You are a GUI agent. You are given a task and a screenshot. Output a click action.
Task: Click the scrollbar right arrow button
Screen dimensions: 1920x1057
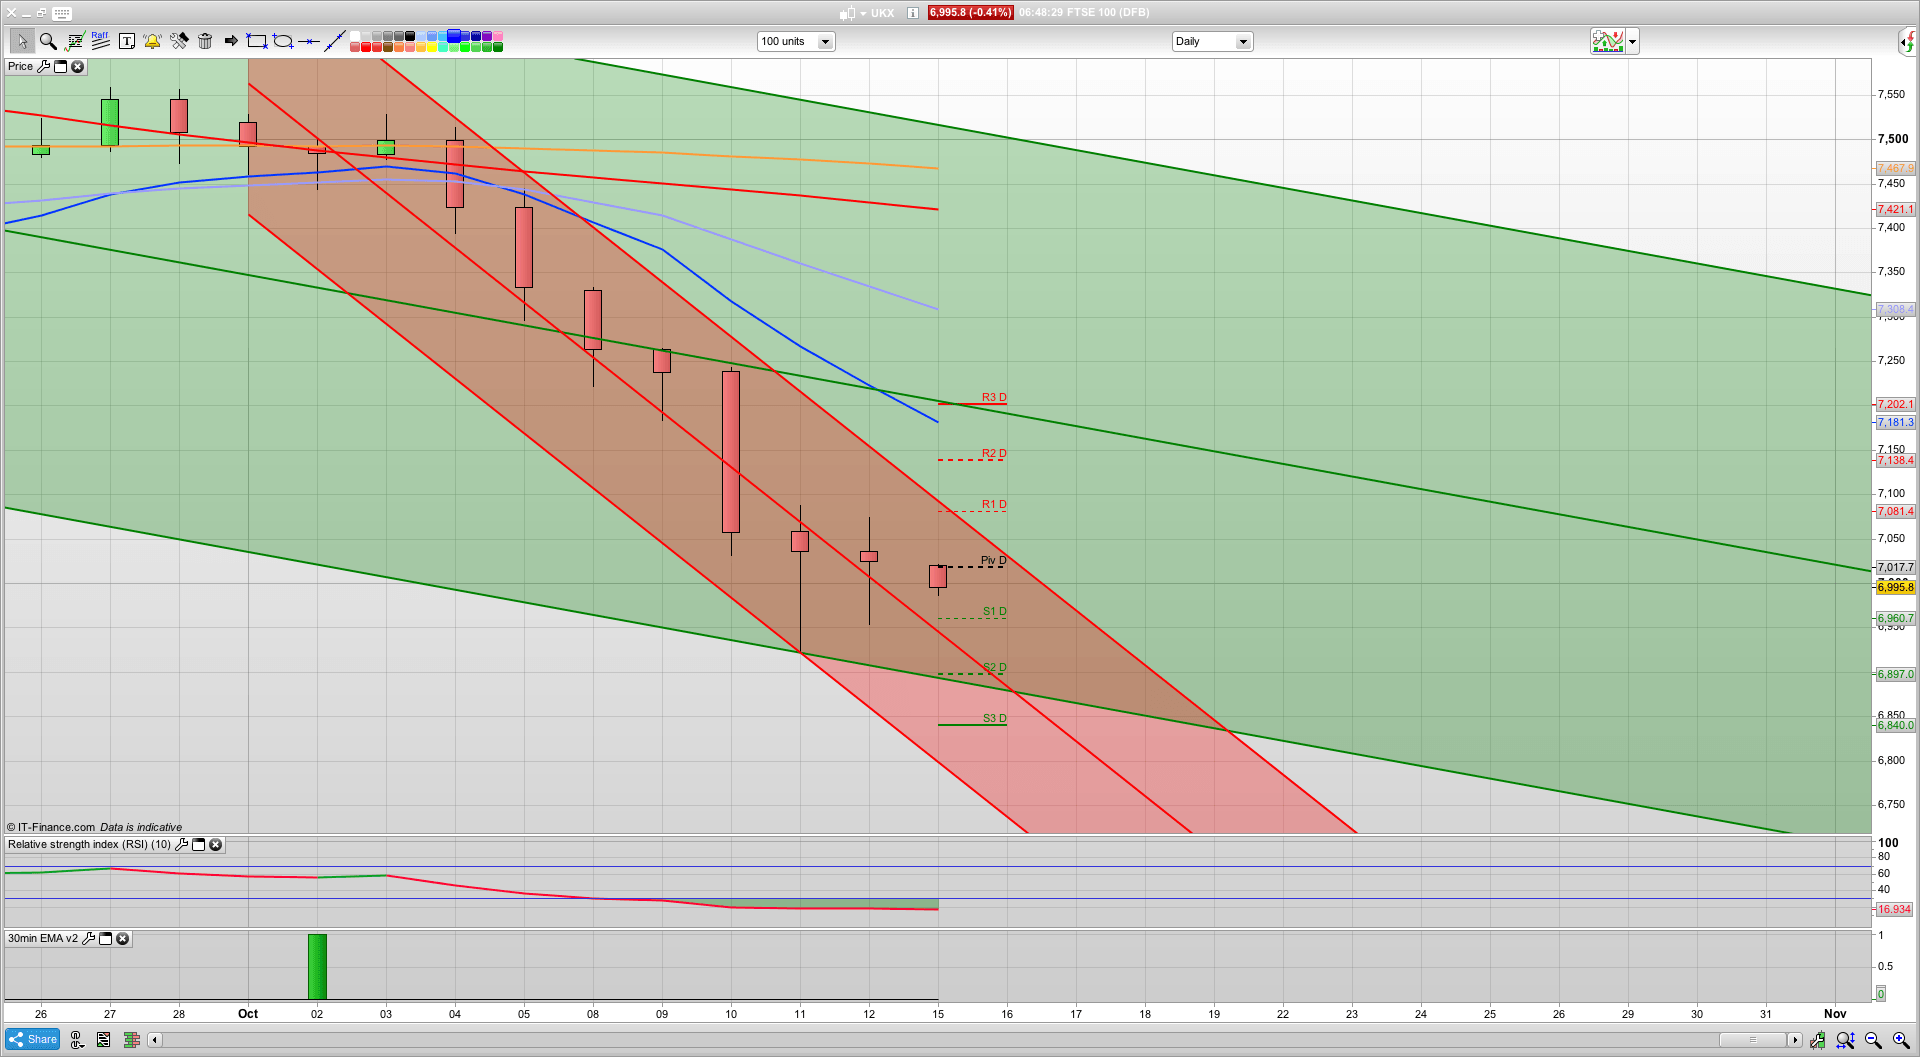coord(1795,1040)
